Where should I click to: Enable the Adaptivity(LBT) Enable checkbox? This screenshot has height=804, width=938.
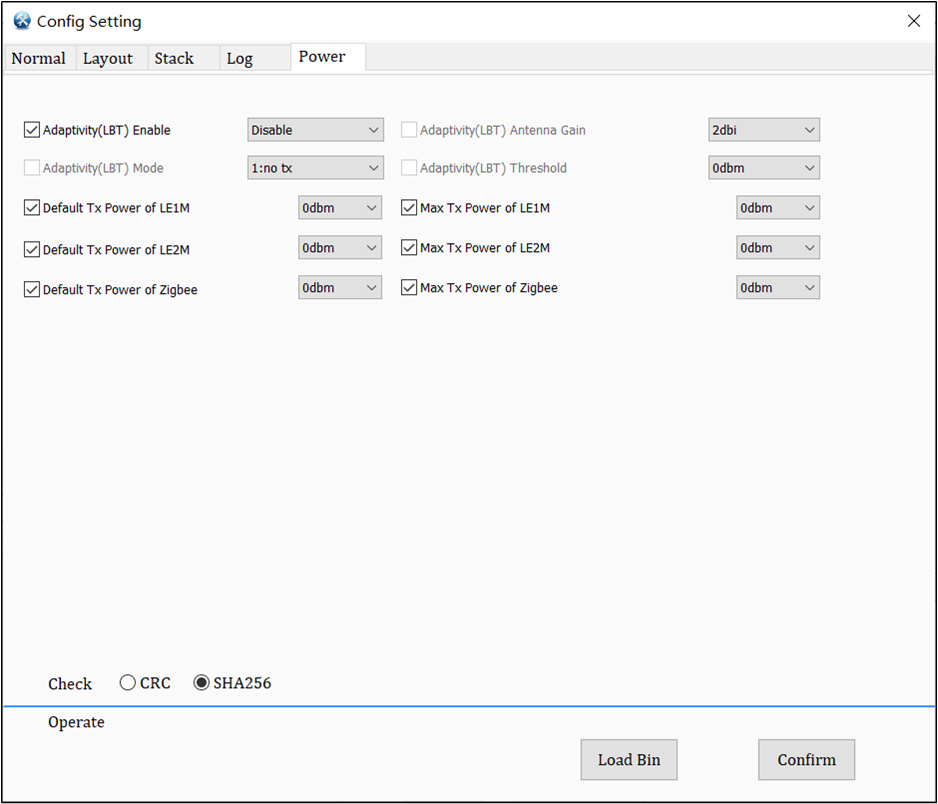[x=32, y=129]
